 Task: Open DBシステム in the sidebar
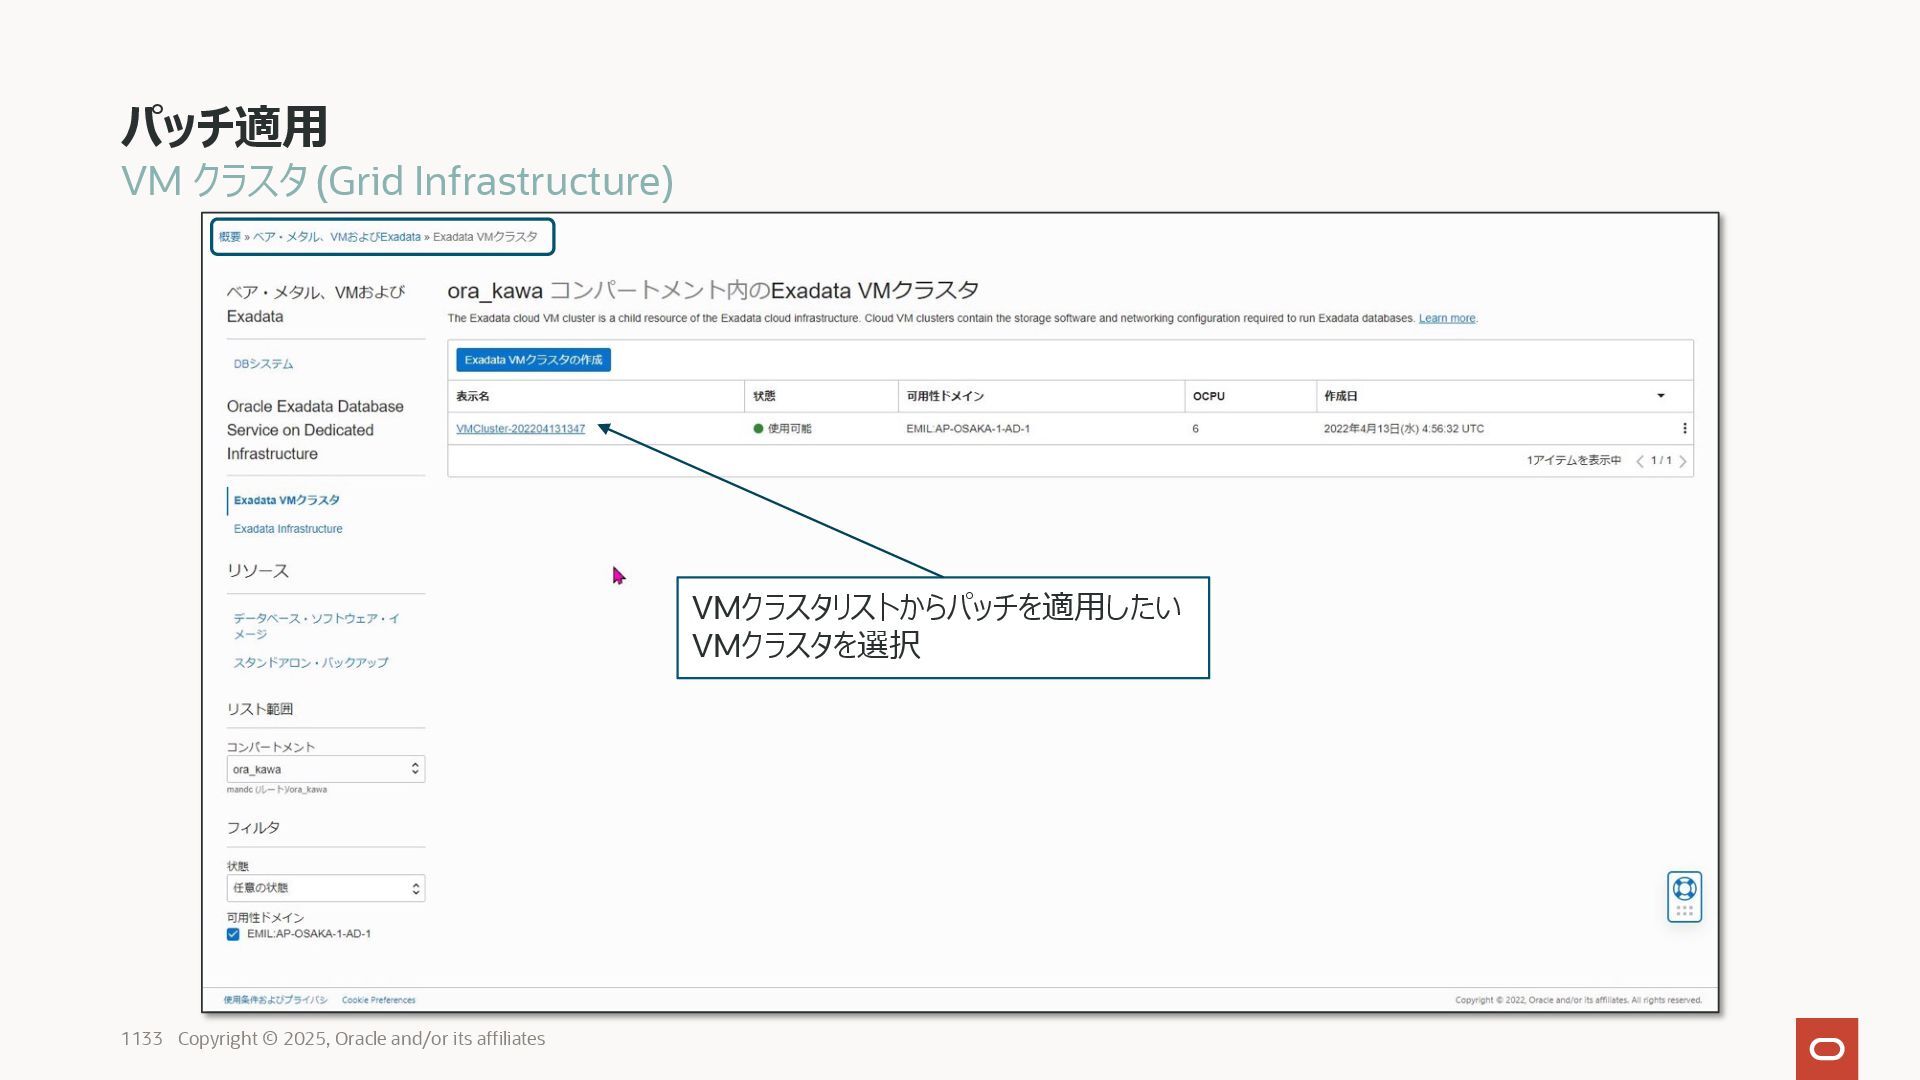(263, 364)
